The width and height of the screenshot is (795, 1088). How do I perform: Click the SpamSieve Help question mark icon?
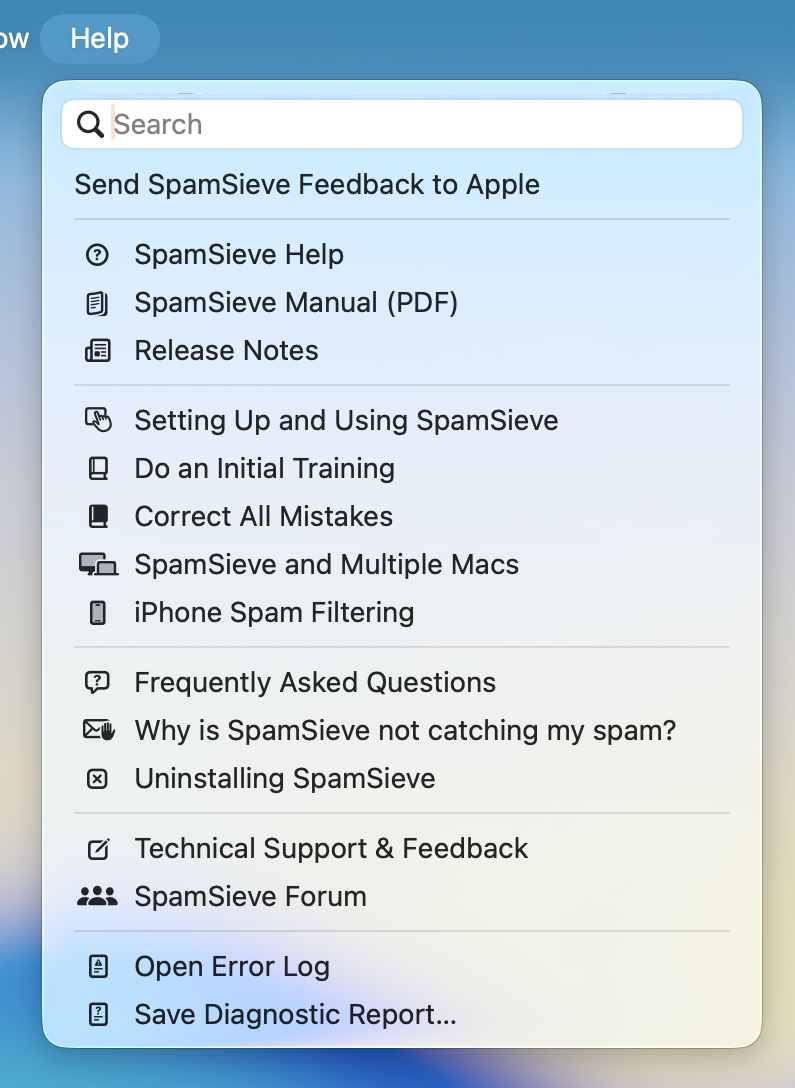point(96,255)
